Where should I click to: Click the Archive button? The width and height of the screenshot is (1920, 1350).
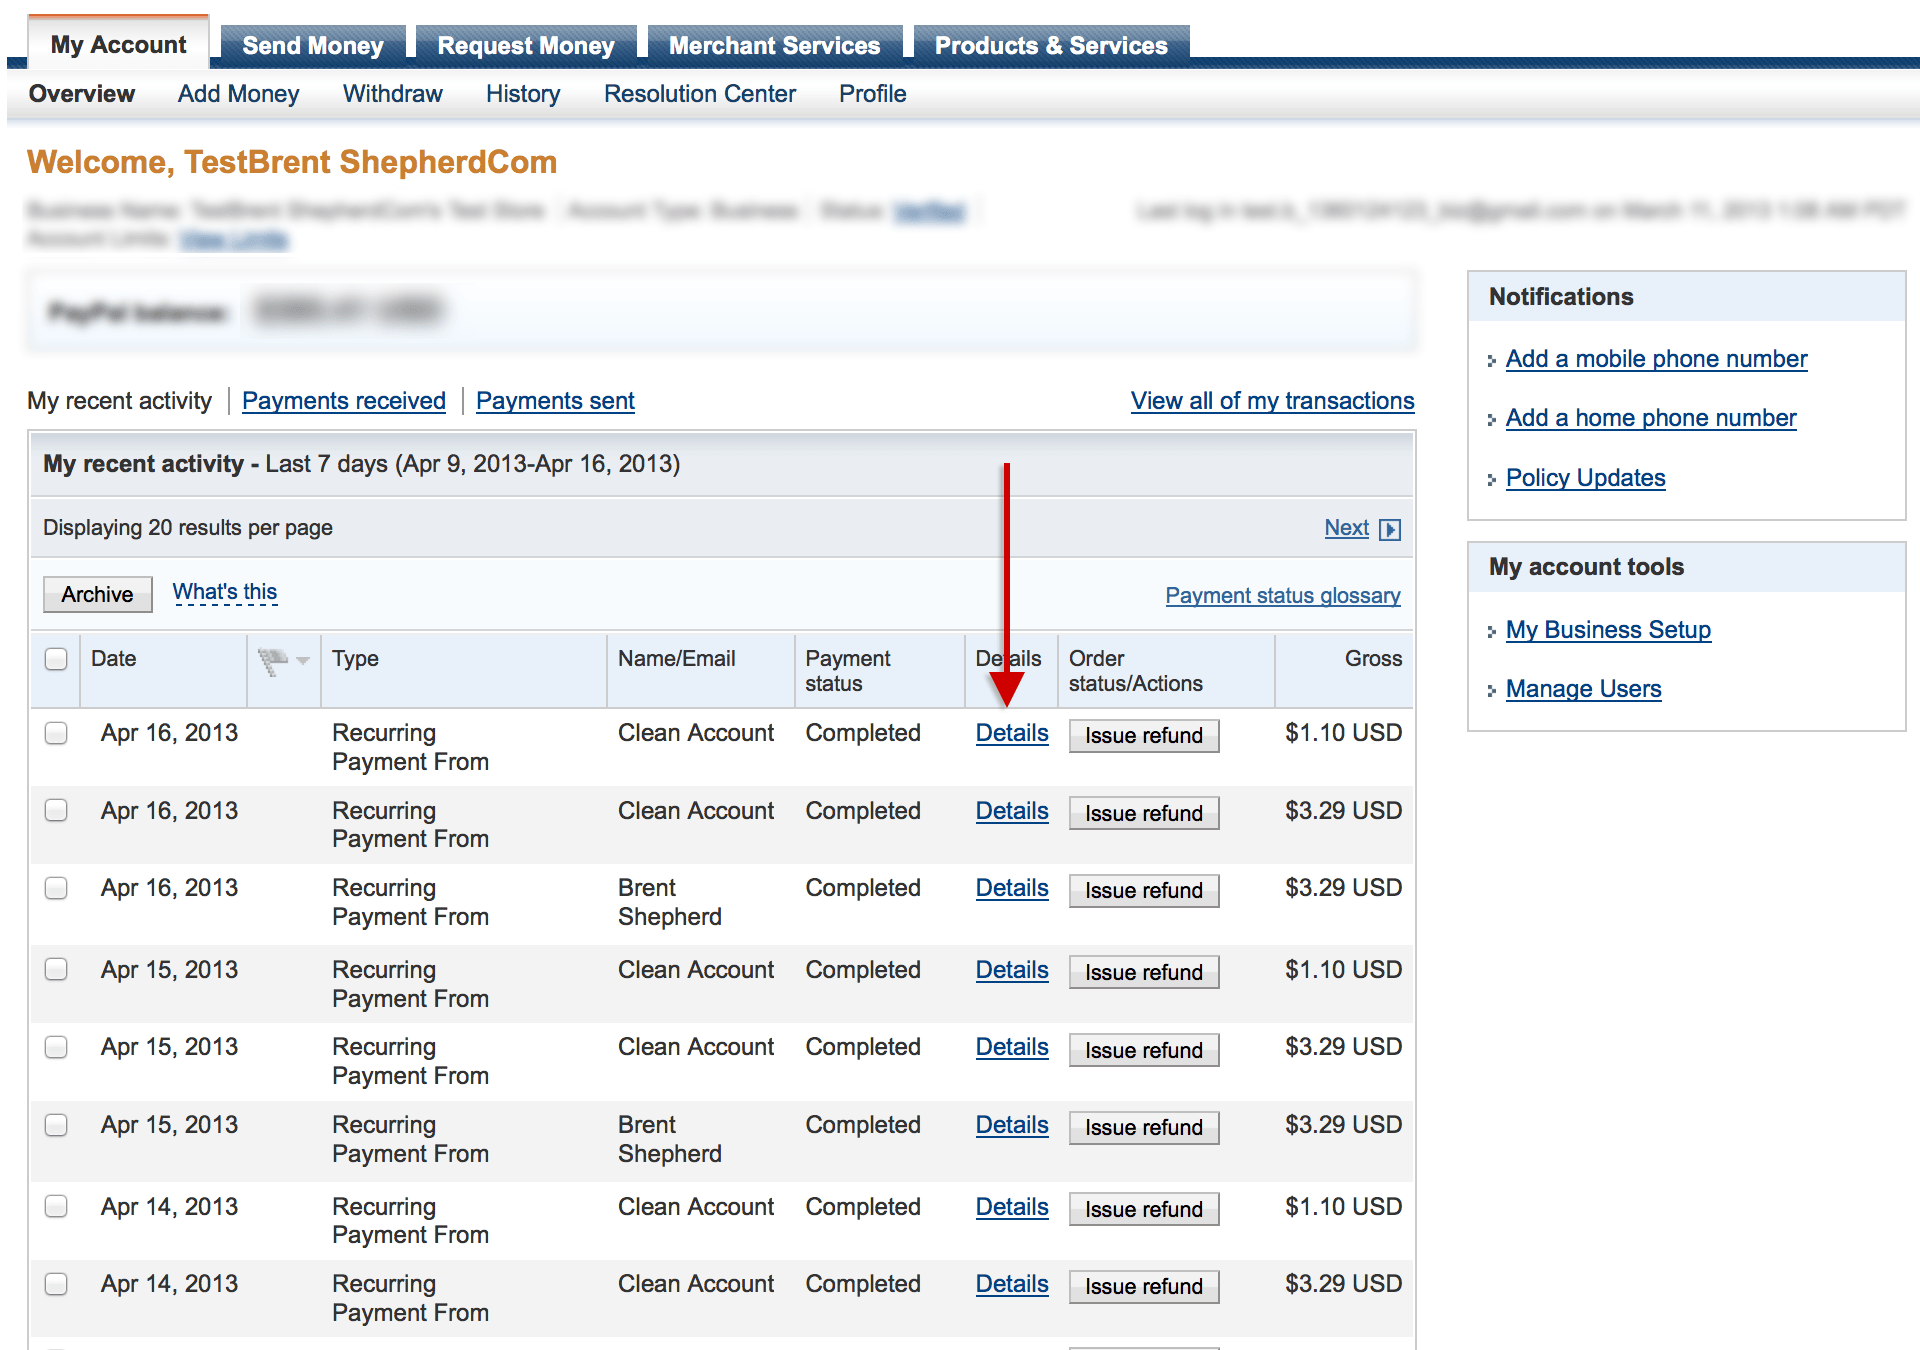(97, 594)
